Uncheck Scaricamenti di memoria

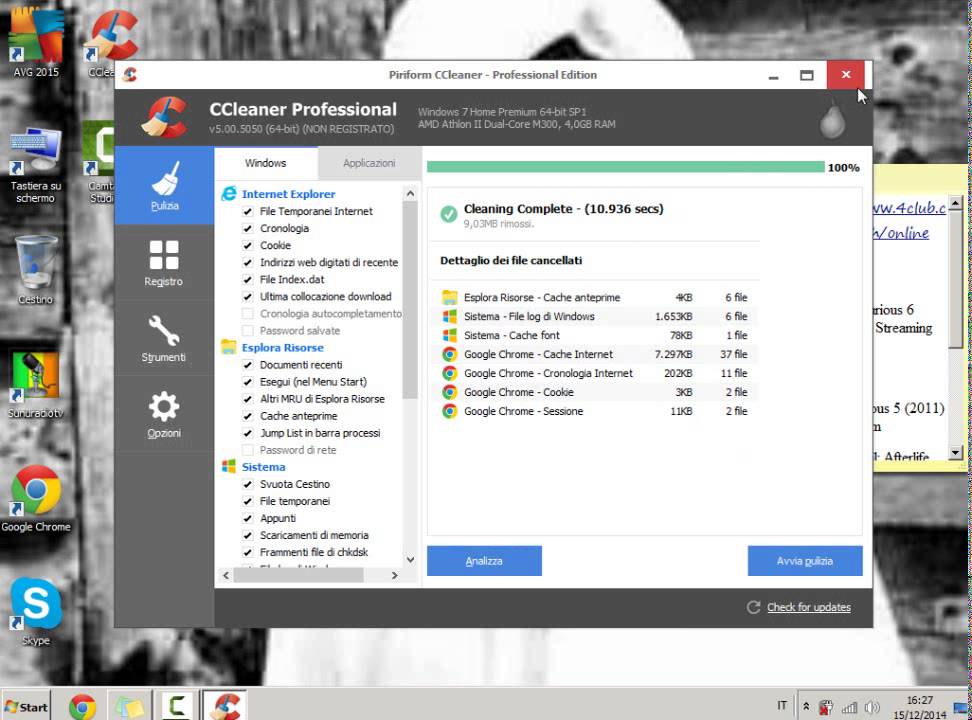click(x=248, y=535)
